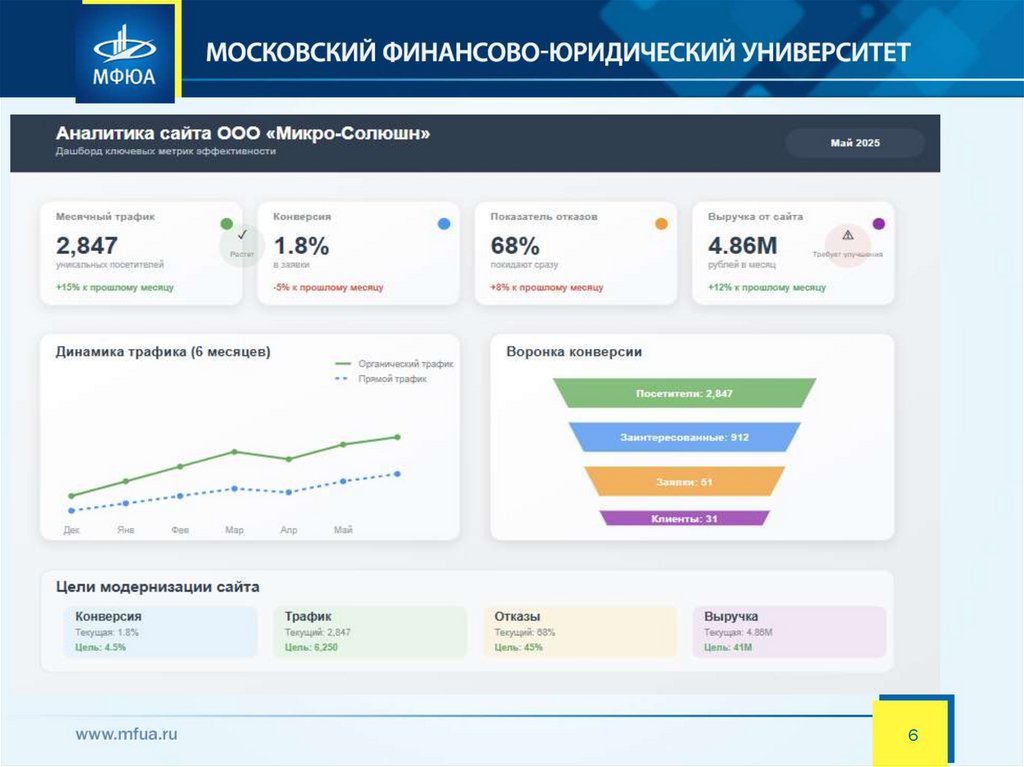
Task: Click the last blue direct traffic data point
Action: click(398, 474)
